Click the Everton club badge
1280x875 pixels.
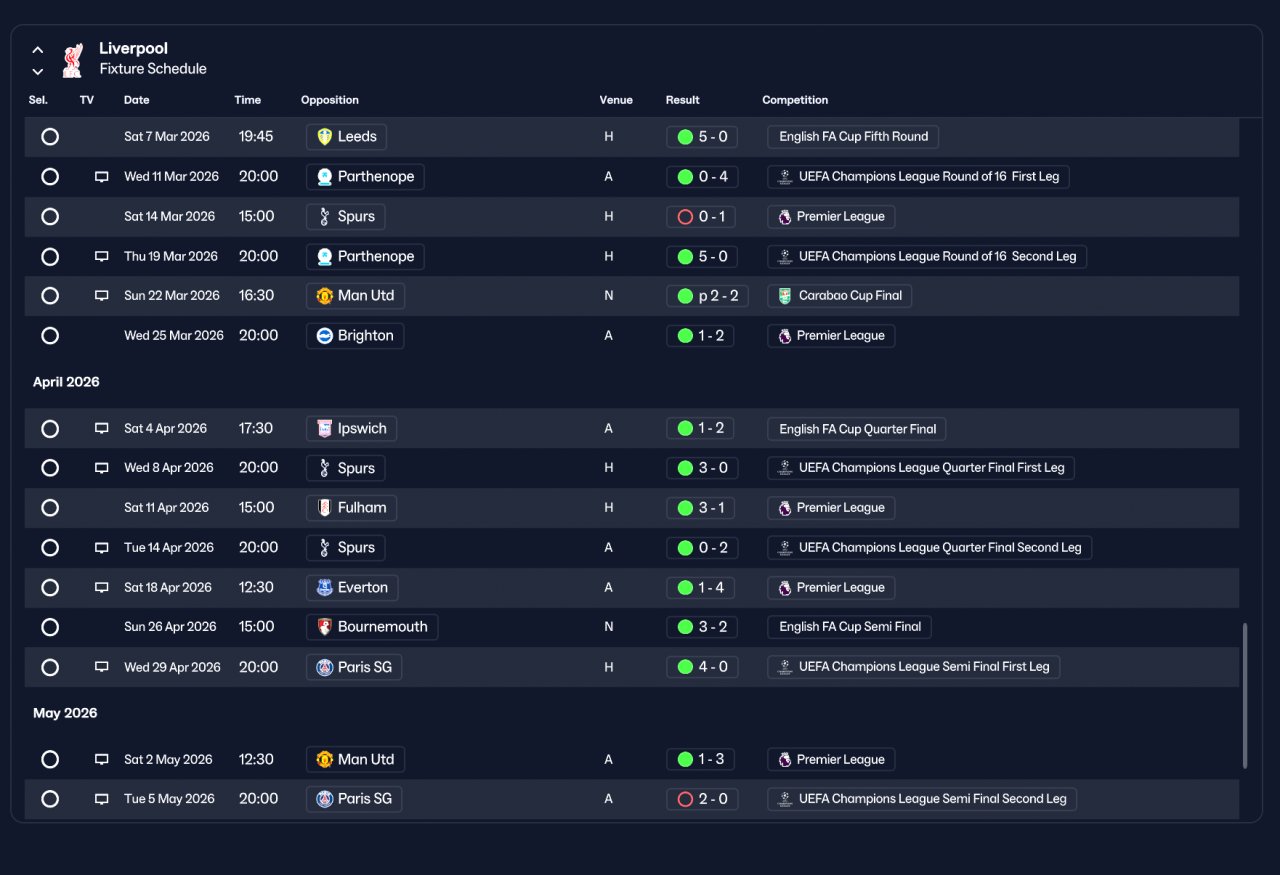[x=324, y=588]
